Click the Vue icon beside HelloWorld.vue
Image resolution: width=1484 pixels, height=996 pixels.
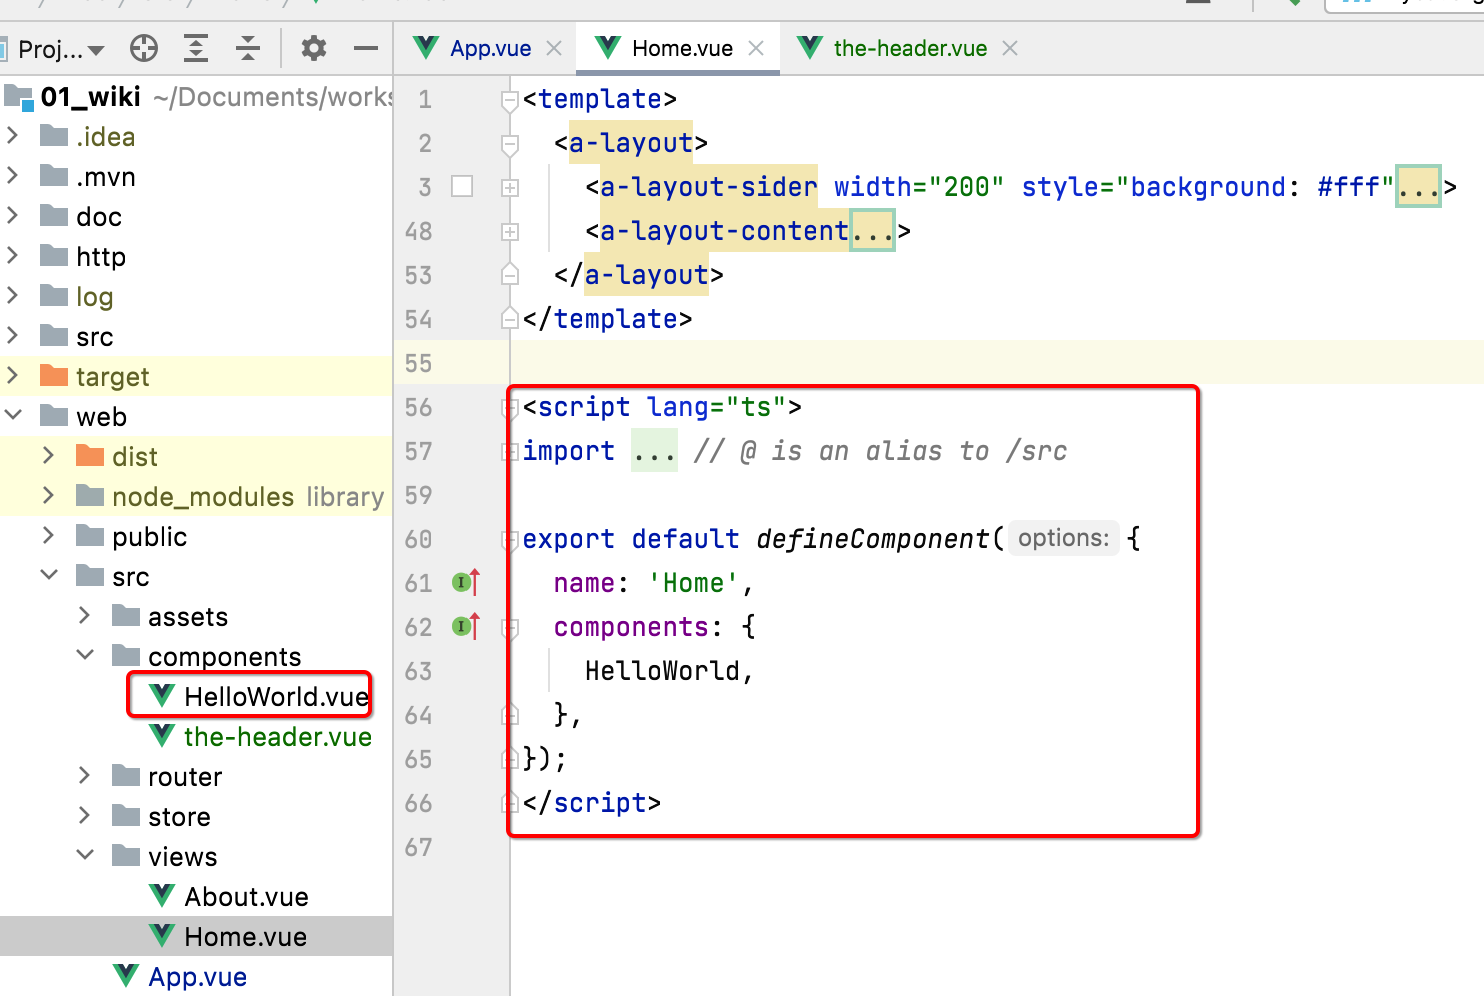pyautogui.click(x=162, y=695)
